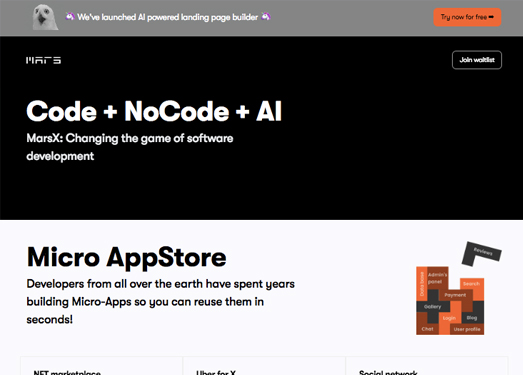Screen dimensions: 523x375
Task: Open the "NFT marketplace" card
Action: tap(101, 366)
